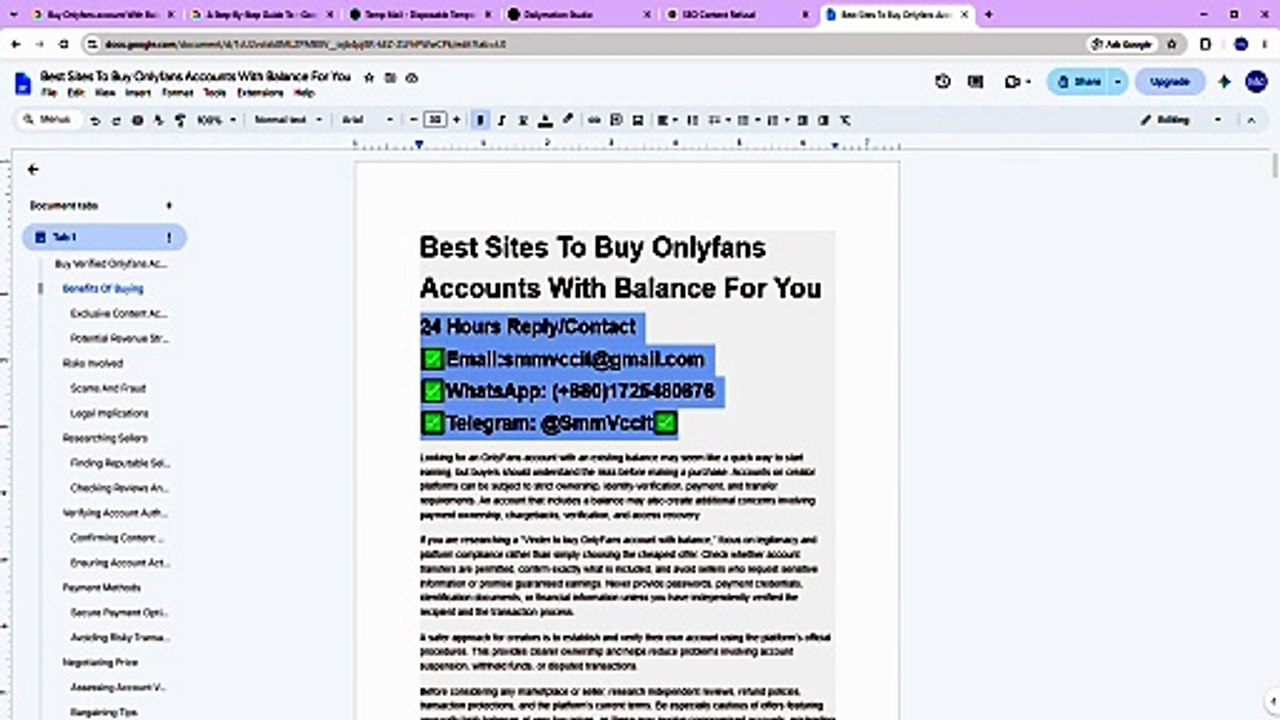The width and height of the screenshot is (1280, 720).
Task: Open the Edit menu
Action: pos(76,93)
